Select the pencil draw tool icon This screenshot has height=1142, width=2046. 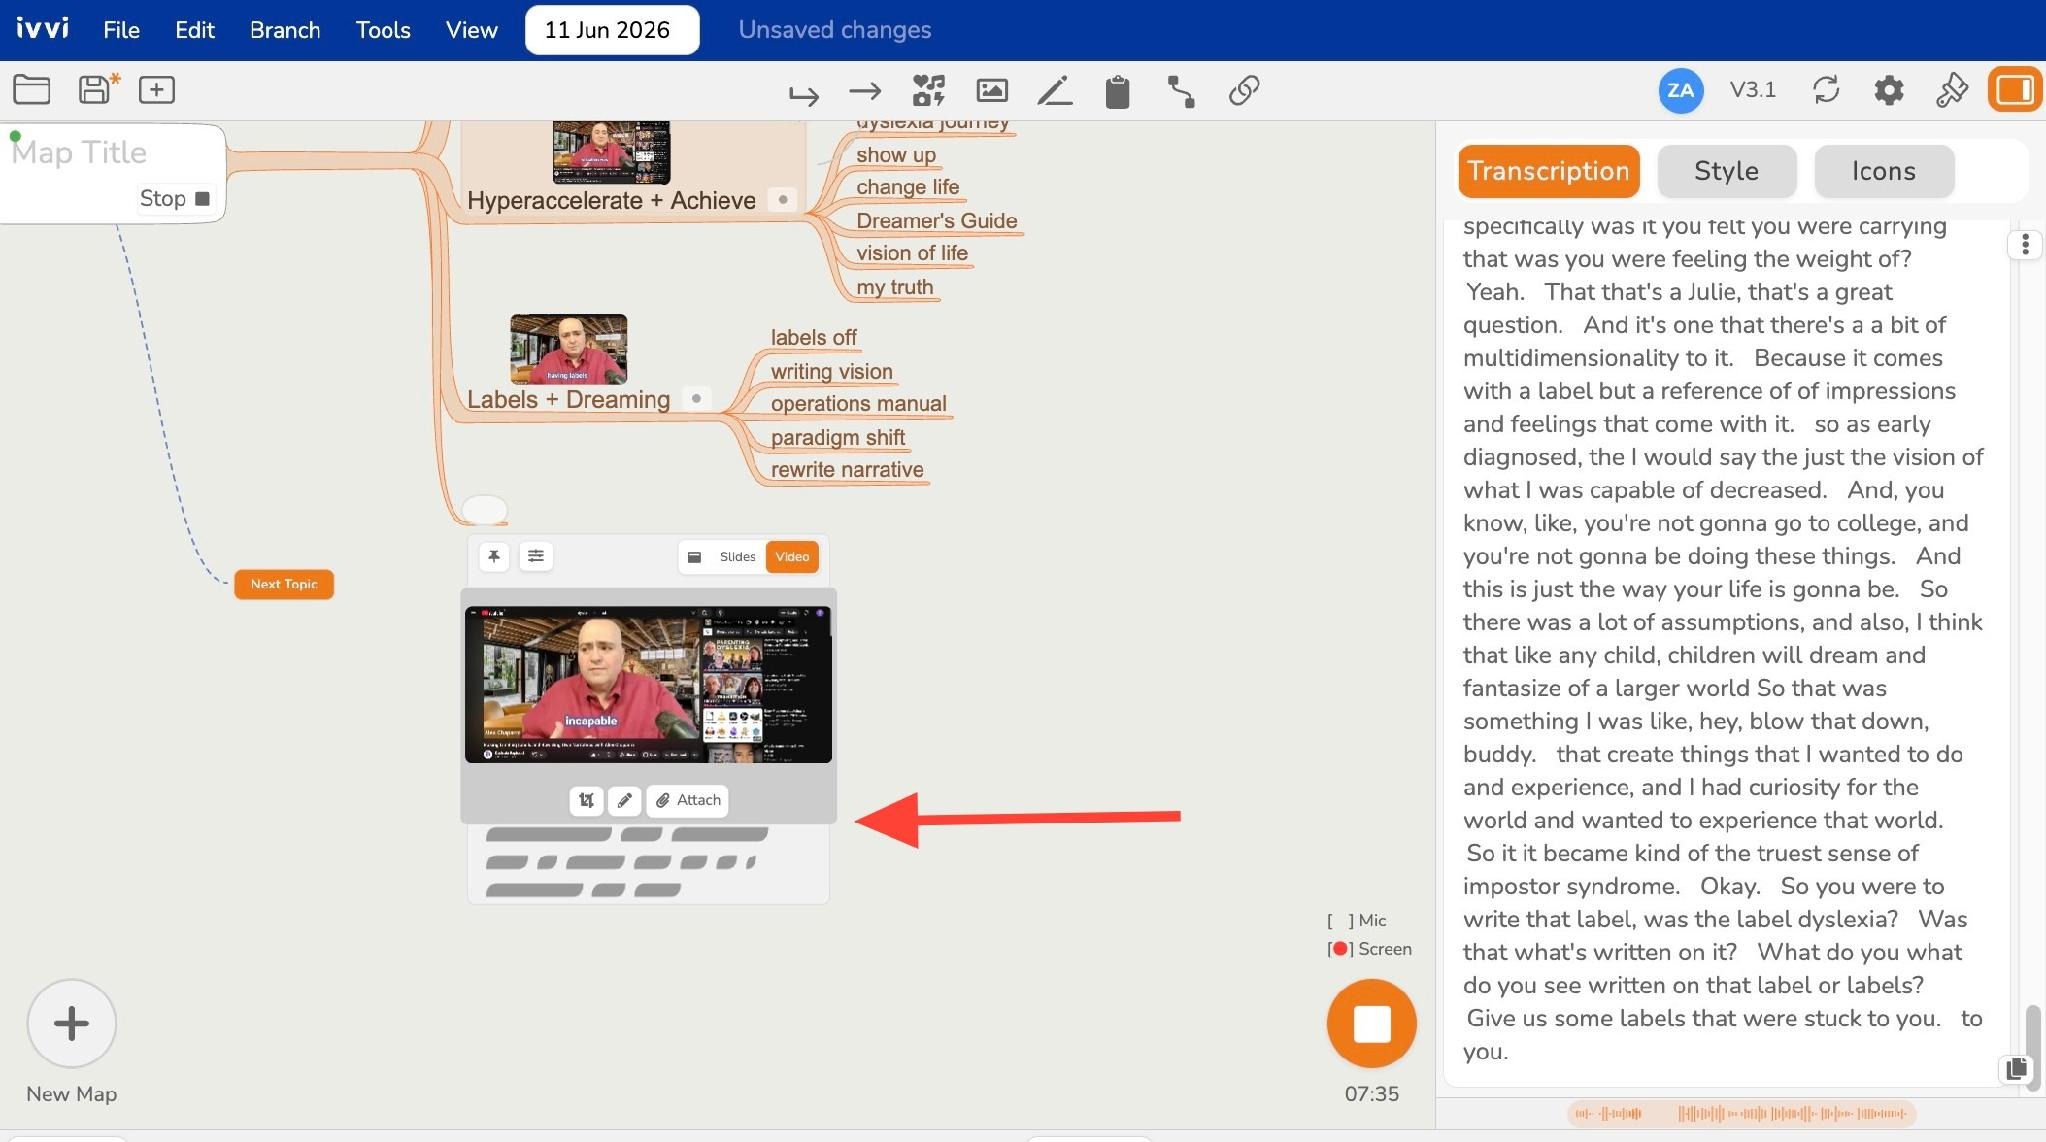[1055, 90]
